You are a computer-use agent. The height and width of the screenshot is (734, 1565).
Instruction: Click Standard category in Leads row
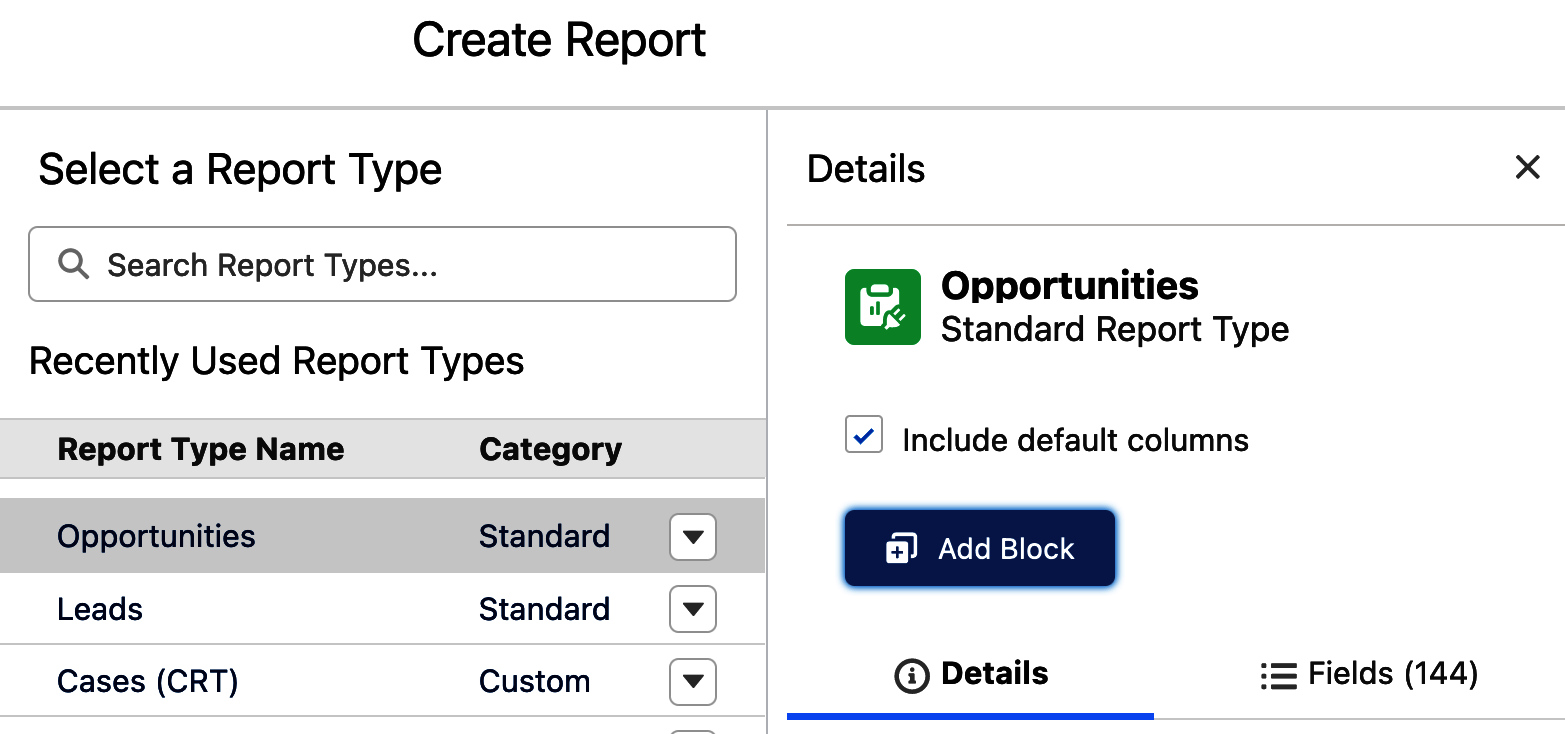point(544,609)
